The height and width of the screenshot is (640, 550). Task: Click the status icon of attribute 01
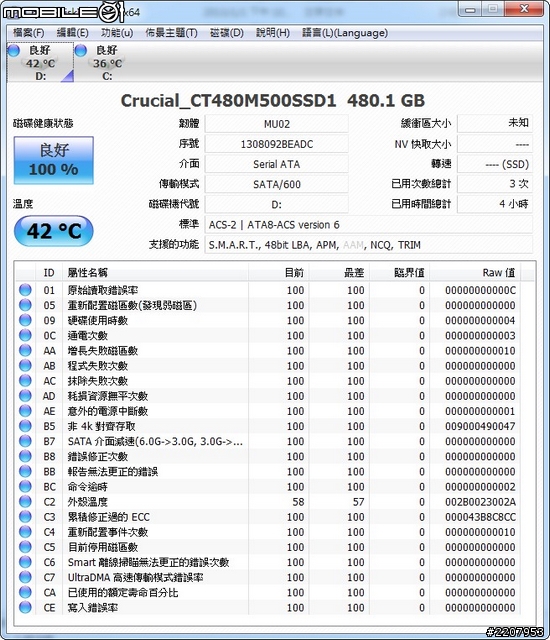pos(25,290)
